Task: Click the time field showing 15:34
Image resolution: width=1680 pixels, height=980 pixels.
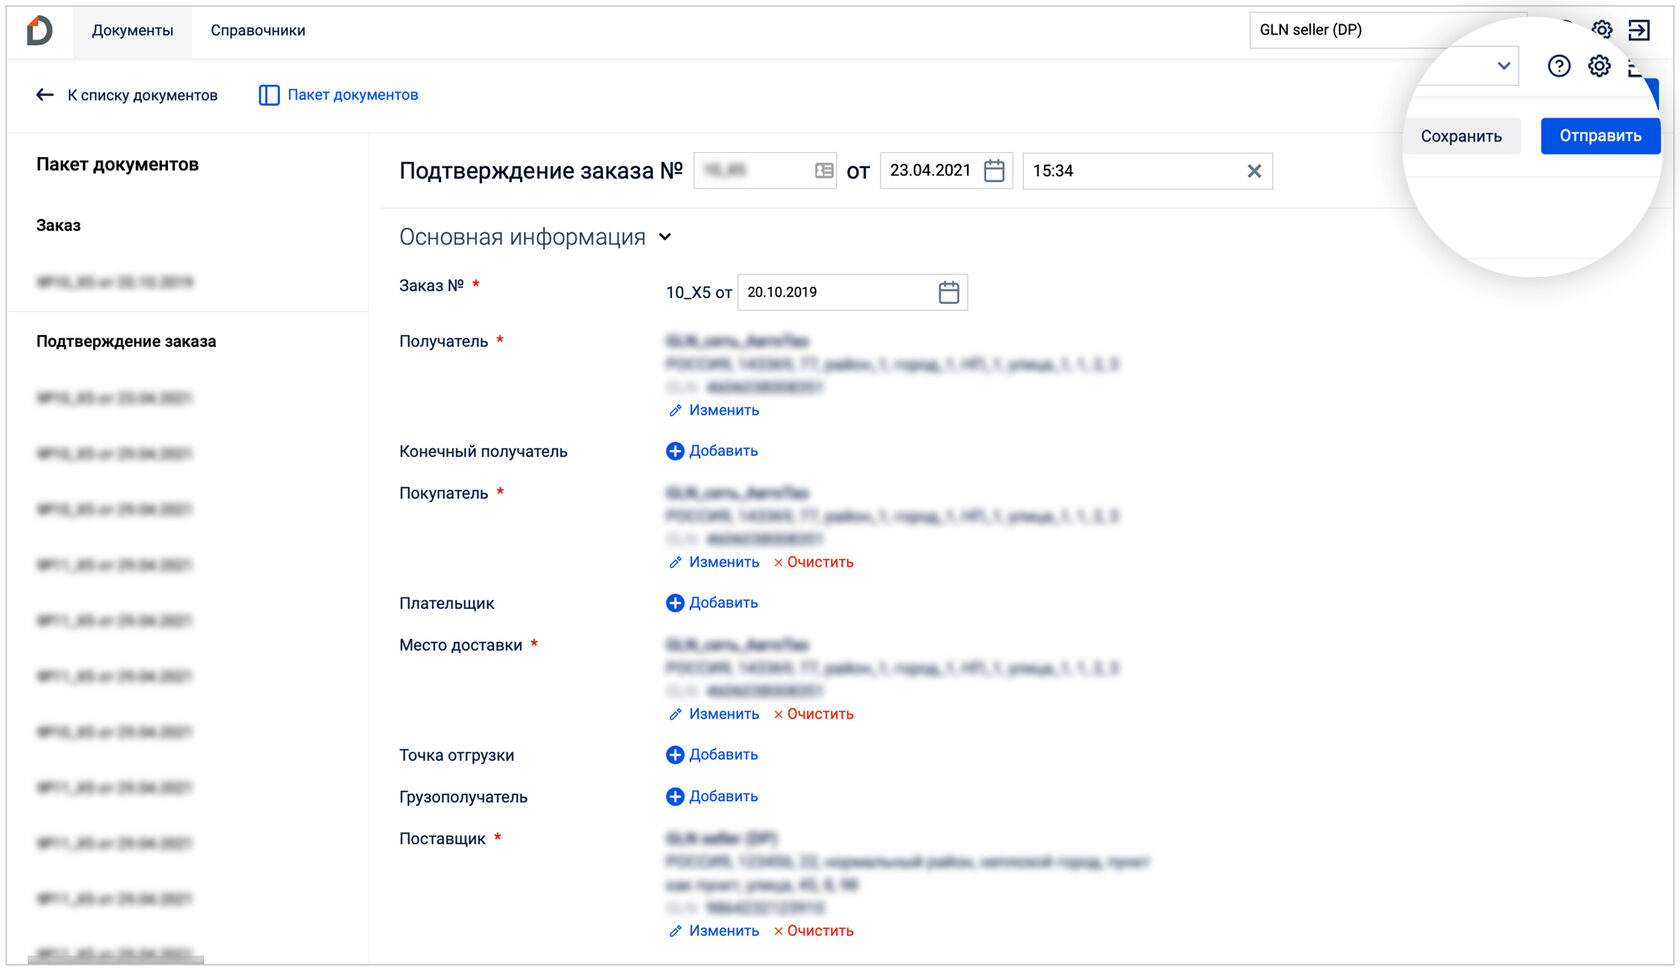Action: click(1147, 171)
